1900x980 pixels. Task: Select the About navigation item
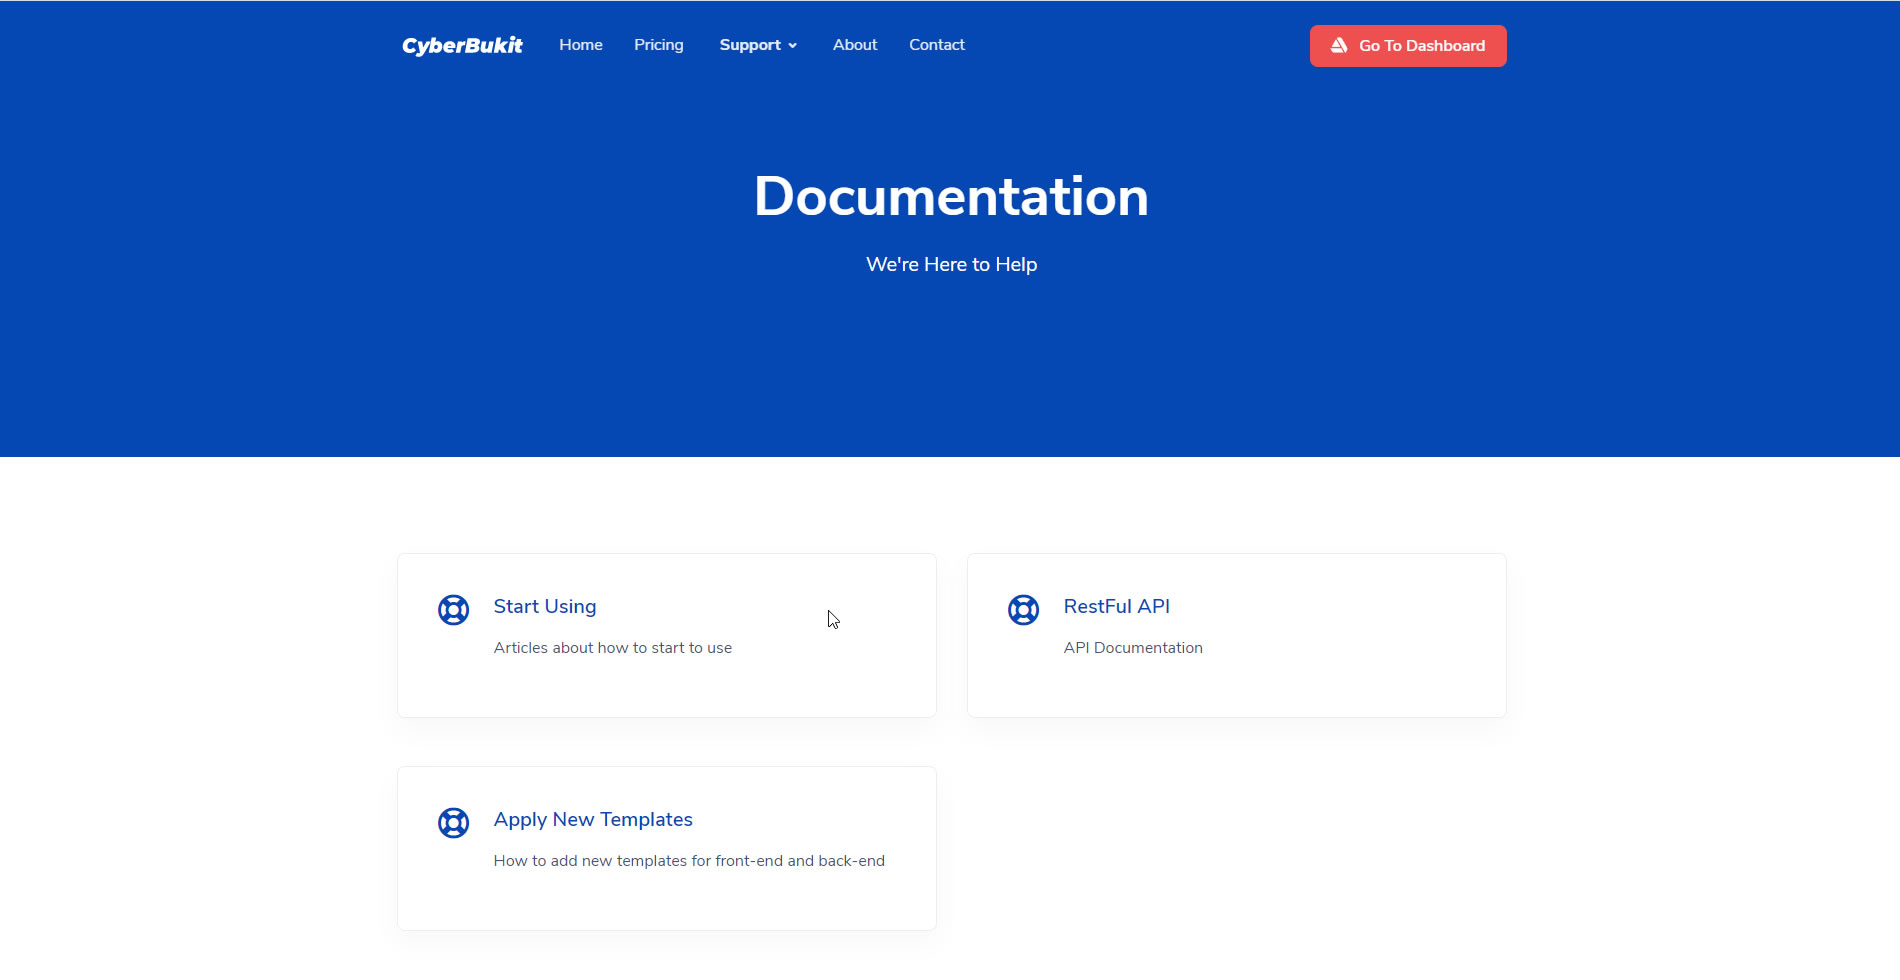tap(854, 44)
